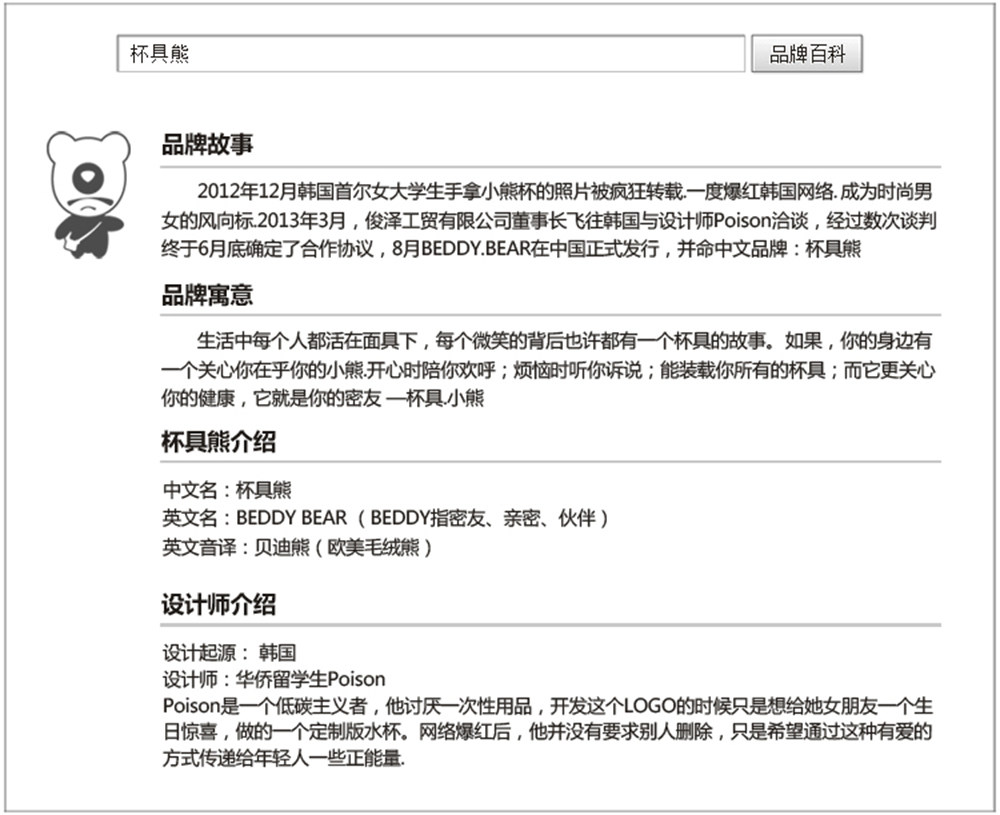Image resolution: width=1000 pixels, height=815 pixels.
Task: Click the paragraph starting 生活中每个人
Action: tap(548, 370)
